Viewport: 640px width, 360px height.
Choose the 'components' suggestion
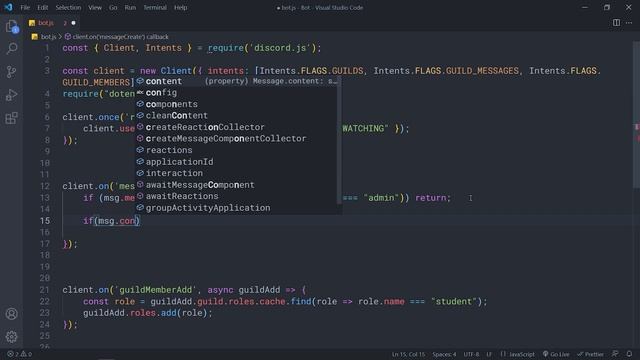pyautogui.click(x=238, y=104)
